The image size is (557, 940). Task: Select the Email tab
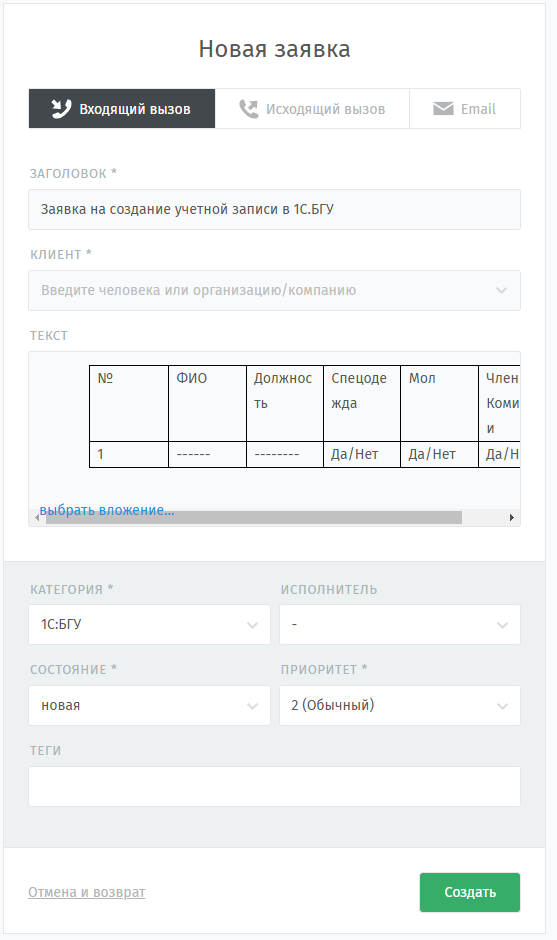tap(465, 109)
